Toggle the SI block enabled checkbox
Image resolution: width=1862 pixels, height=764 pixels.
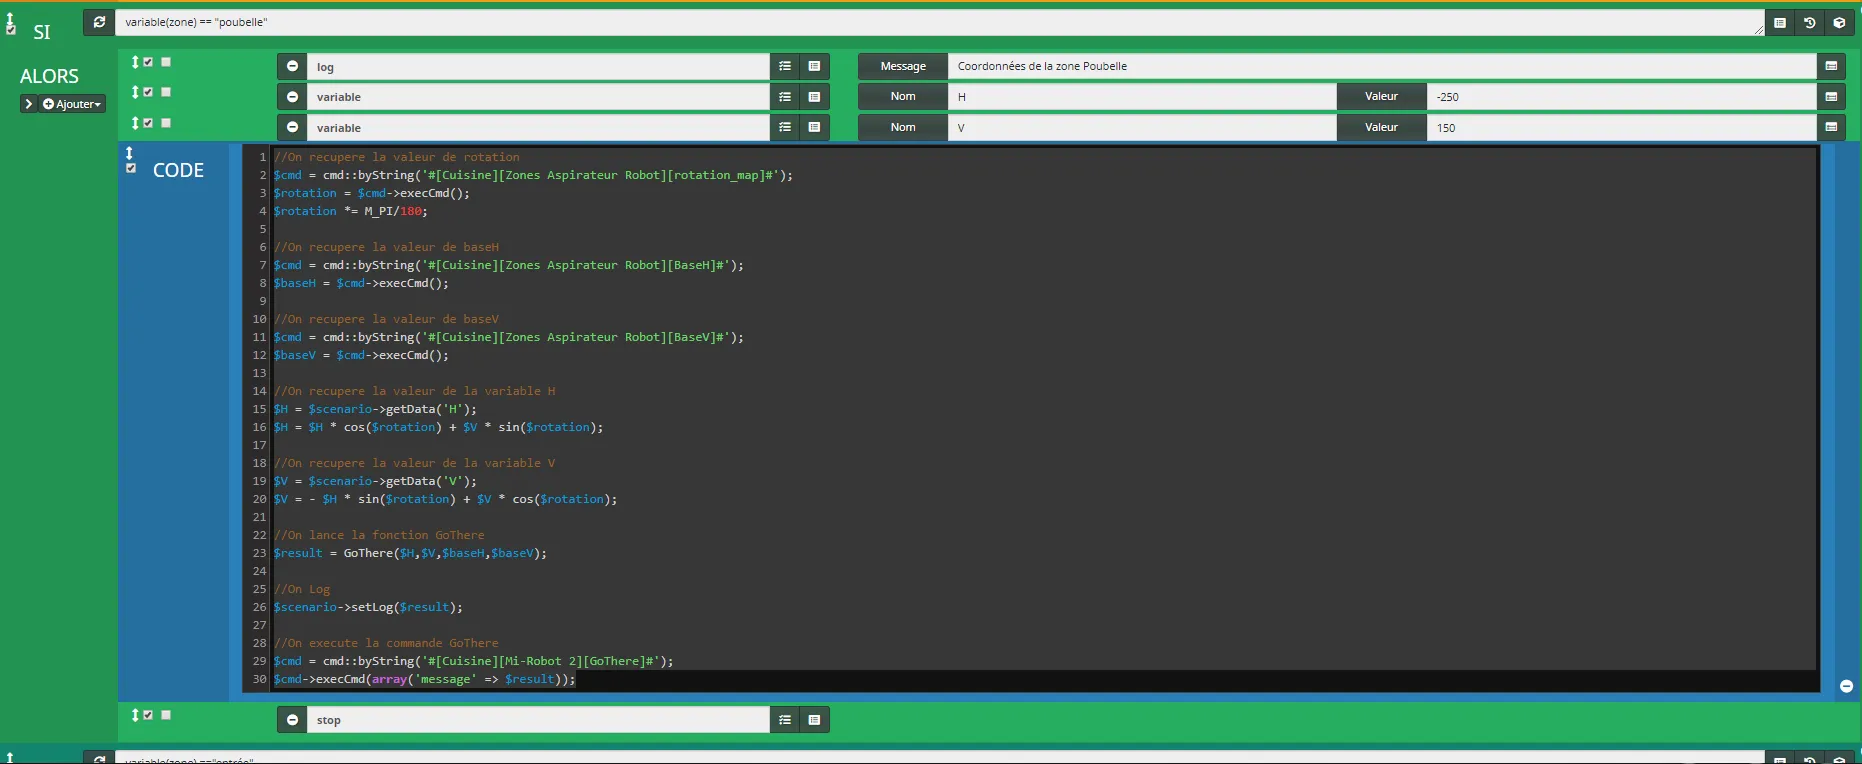click(11, 31)
